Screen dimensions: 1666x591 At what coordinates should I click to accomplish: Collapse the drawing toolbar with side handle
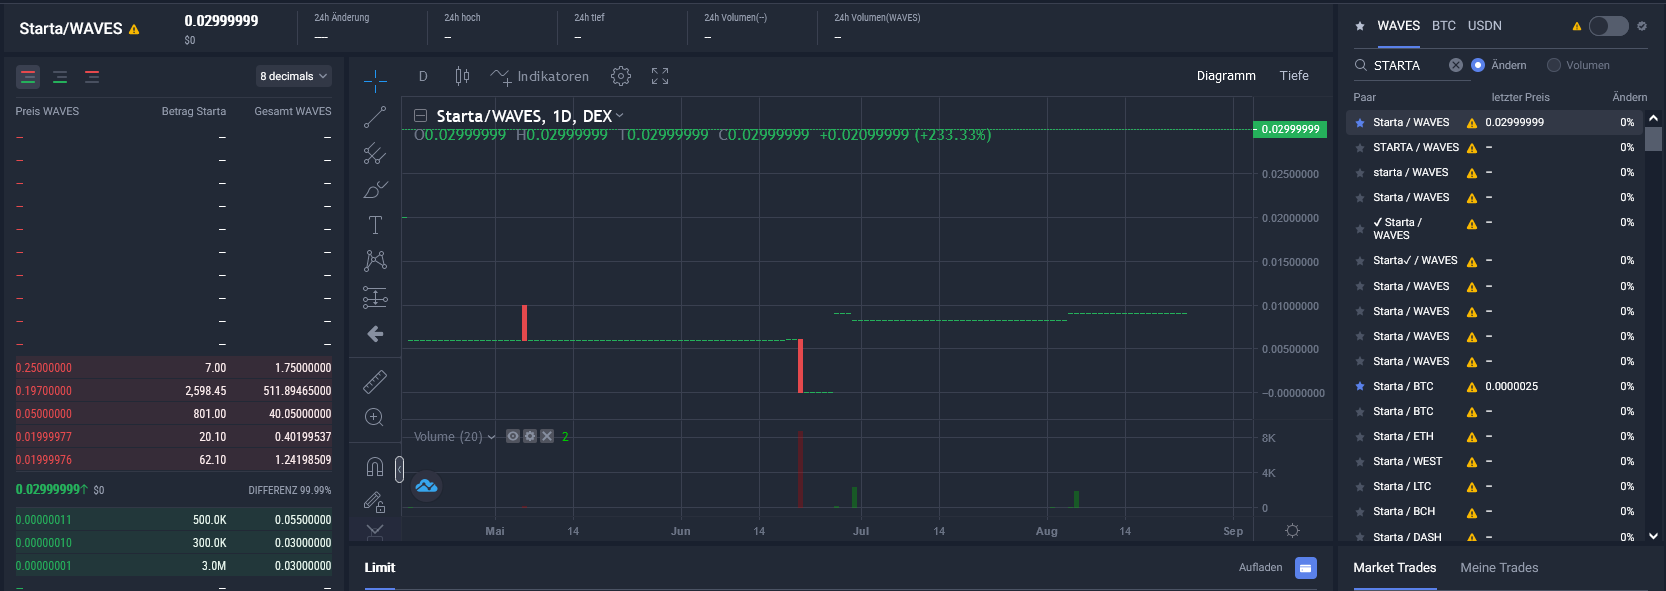pyautogui.click(x=399, y=469)
